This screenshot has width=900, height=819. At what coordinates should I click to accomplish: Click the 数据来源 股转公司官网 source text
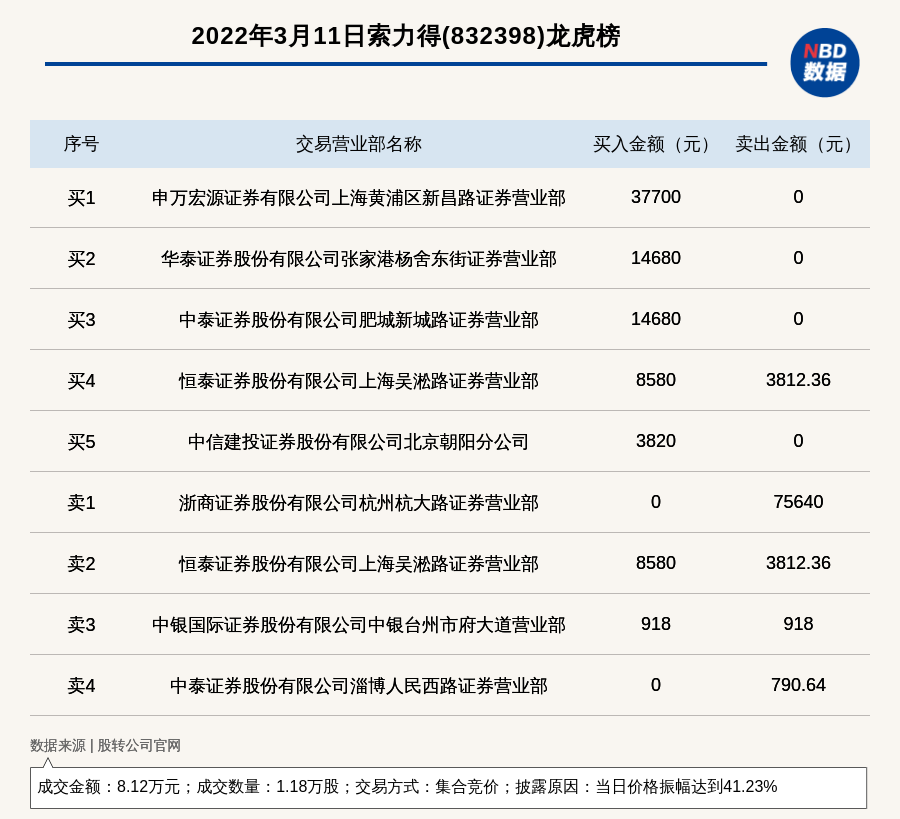pos(105,745)
